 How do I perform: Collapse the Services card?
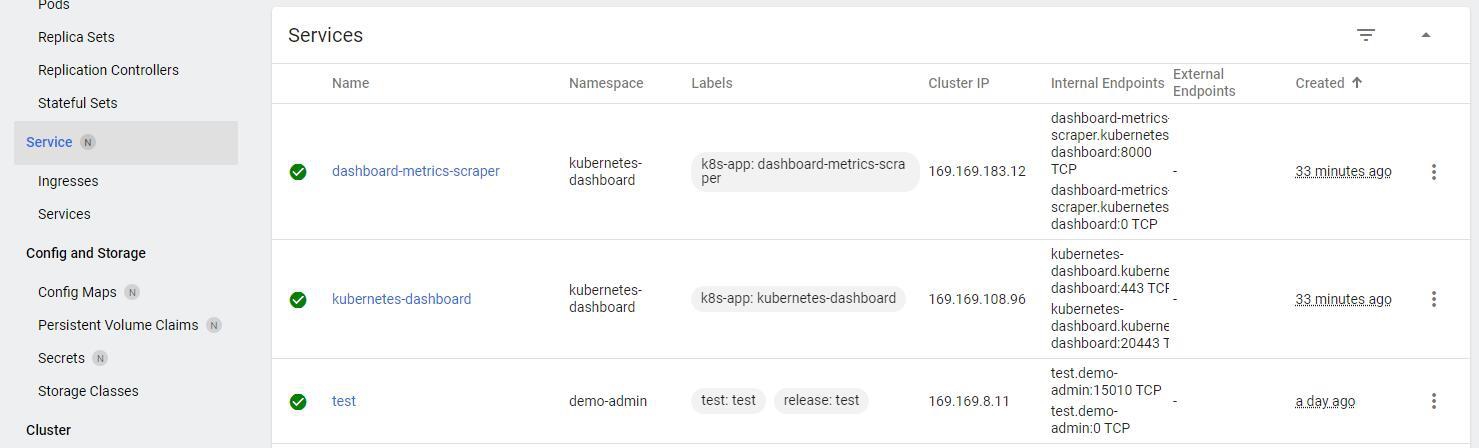pos(1426,35)
